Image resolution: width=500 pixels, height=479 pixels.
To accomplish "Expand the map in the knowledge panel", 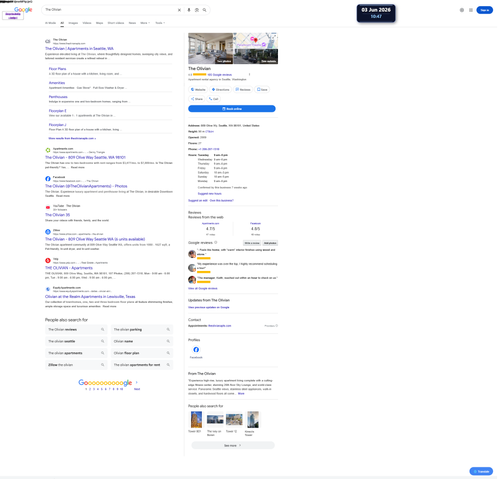I will [274, 35].
